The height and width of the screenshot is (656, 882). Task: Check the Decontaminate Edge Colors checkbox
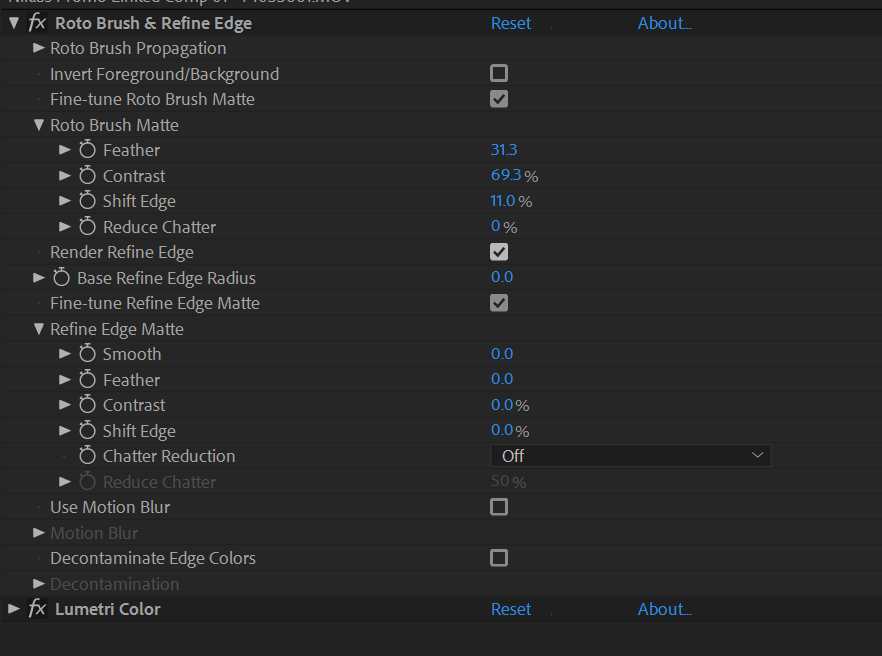pos(499,558)
